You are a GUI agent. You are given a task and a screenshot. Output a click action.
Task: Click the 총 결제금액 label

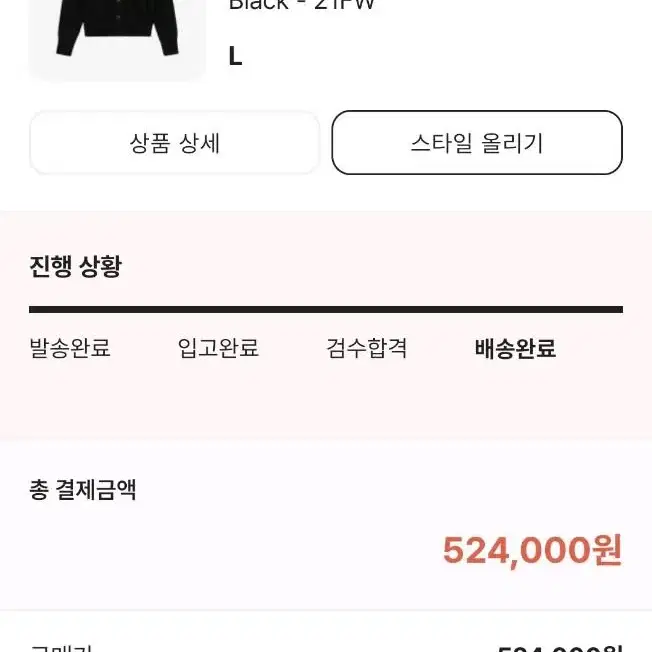click(x=83, y=489)
